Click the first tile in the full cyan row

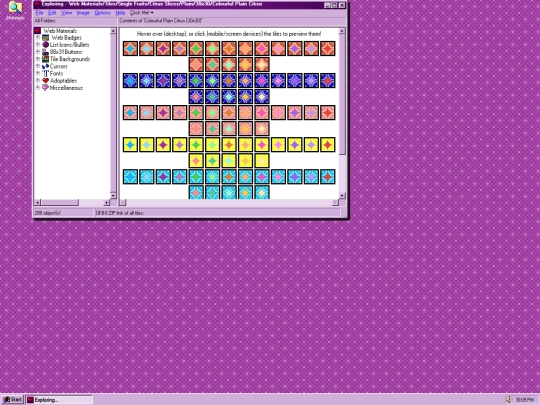(x=130, y=177)
